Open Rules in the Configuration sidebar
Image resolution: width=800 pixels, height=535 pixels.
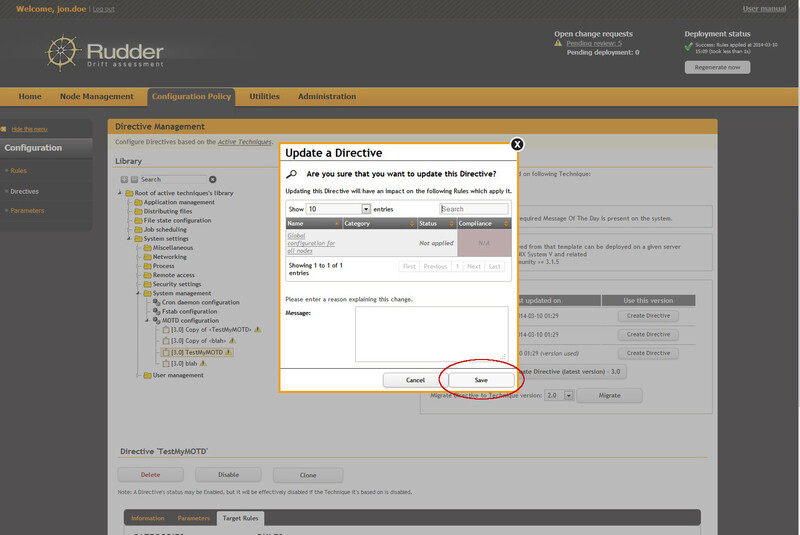pyautogui.click(x=18, y=171)
